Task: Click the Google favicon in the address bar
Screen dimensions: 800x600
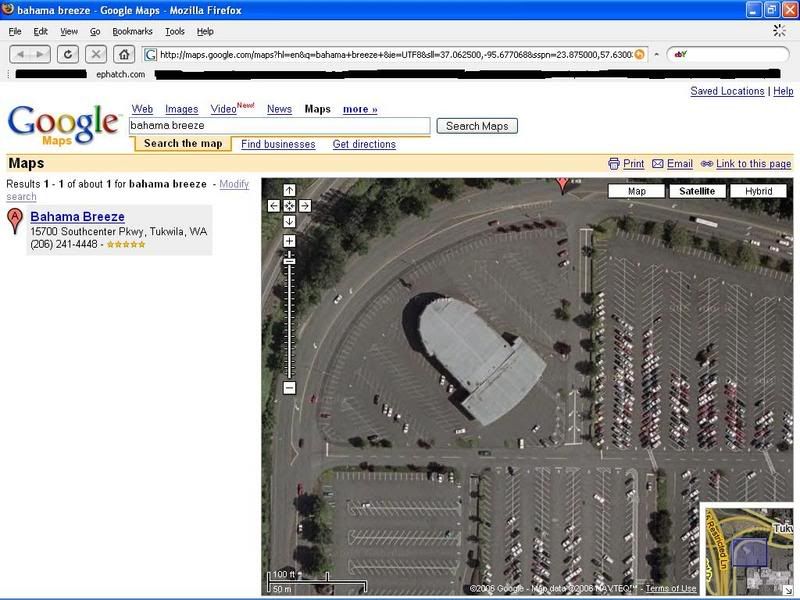Action: point(151,54)
